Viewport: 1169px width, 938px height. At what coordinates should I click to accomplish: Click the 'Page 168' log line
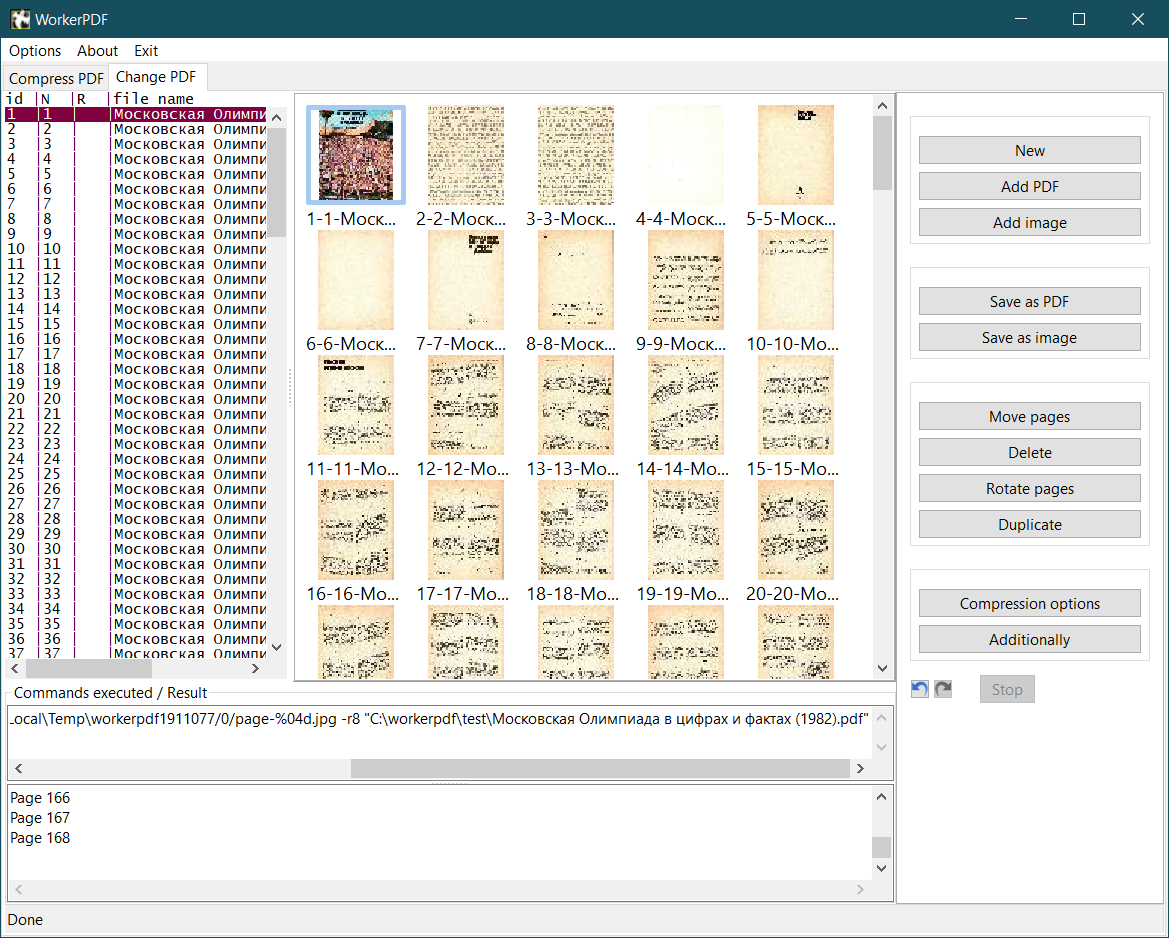[40, 838]
